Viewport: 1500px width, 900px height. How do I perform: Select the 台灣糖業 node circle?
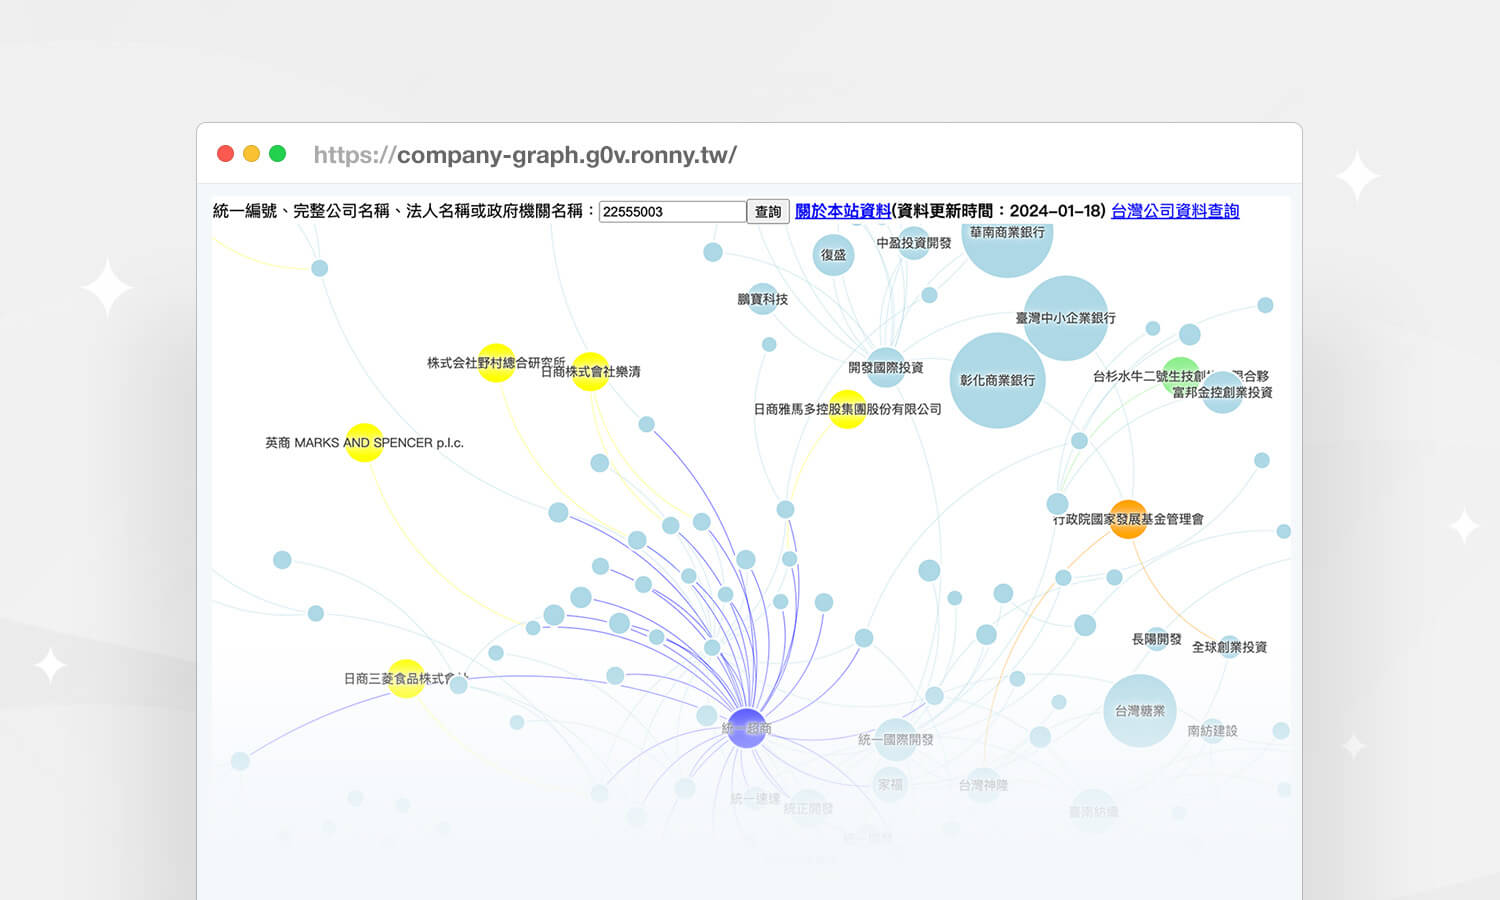1139,711
